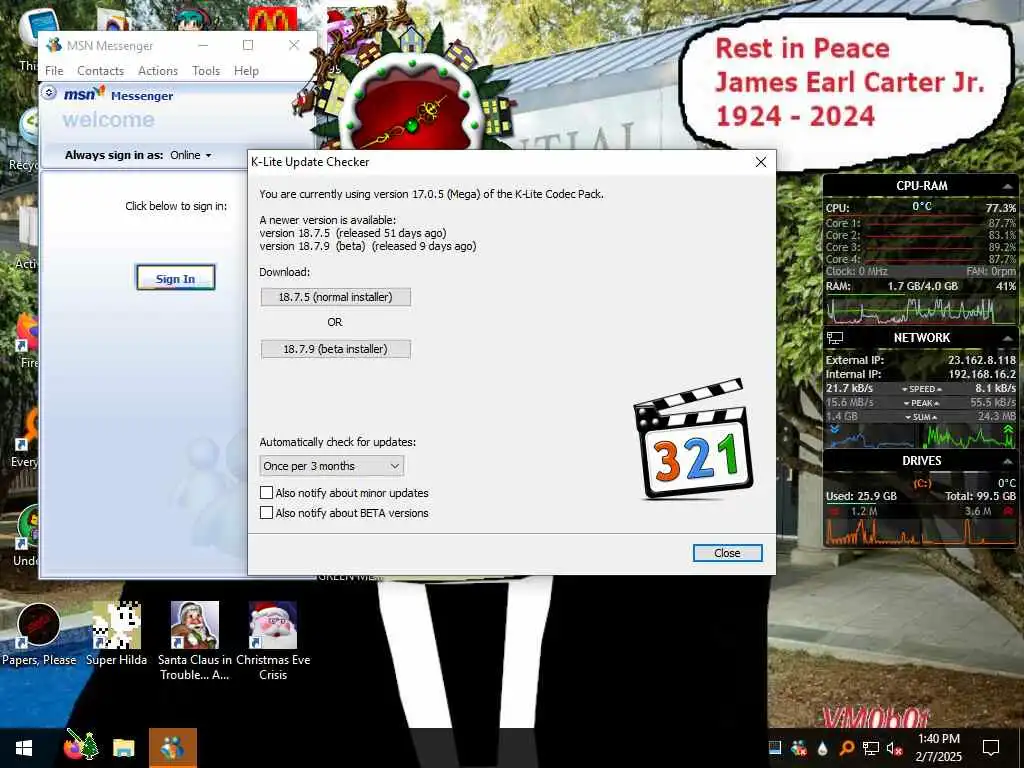Viewport: 1024px width, 768px height.
Task: Sign In to MSN Messenger
Action: 175,278
